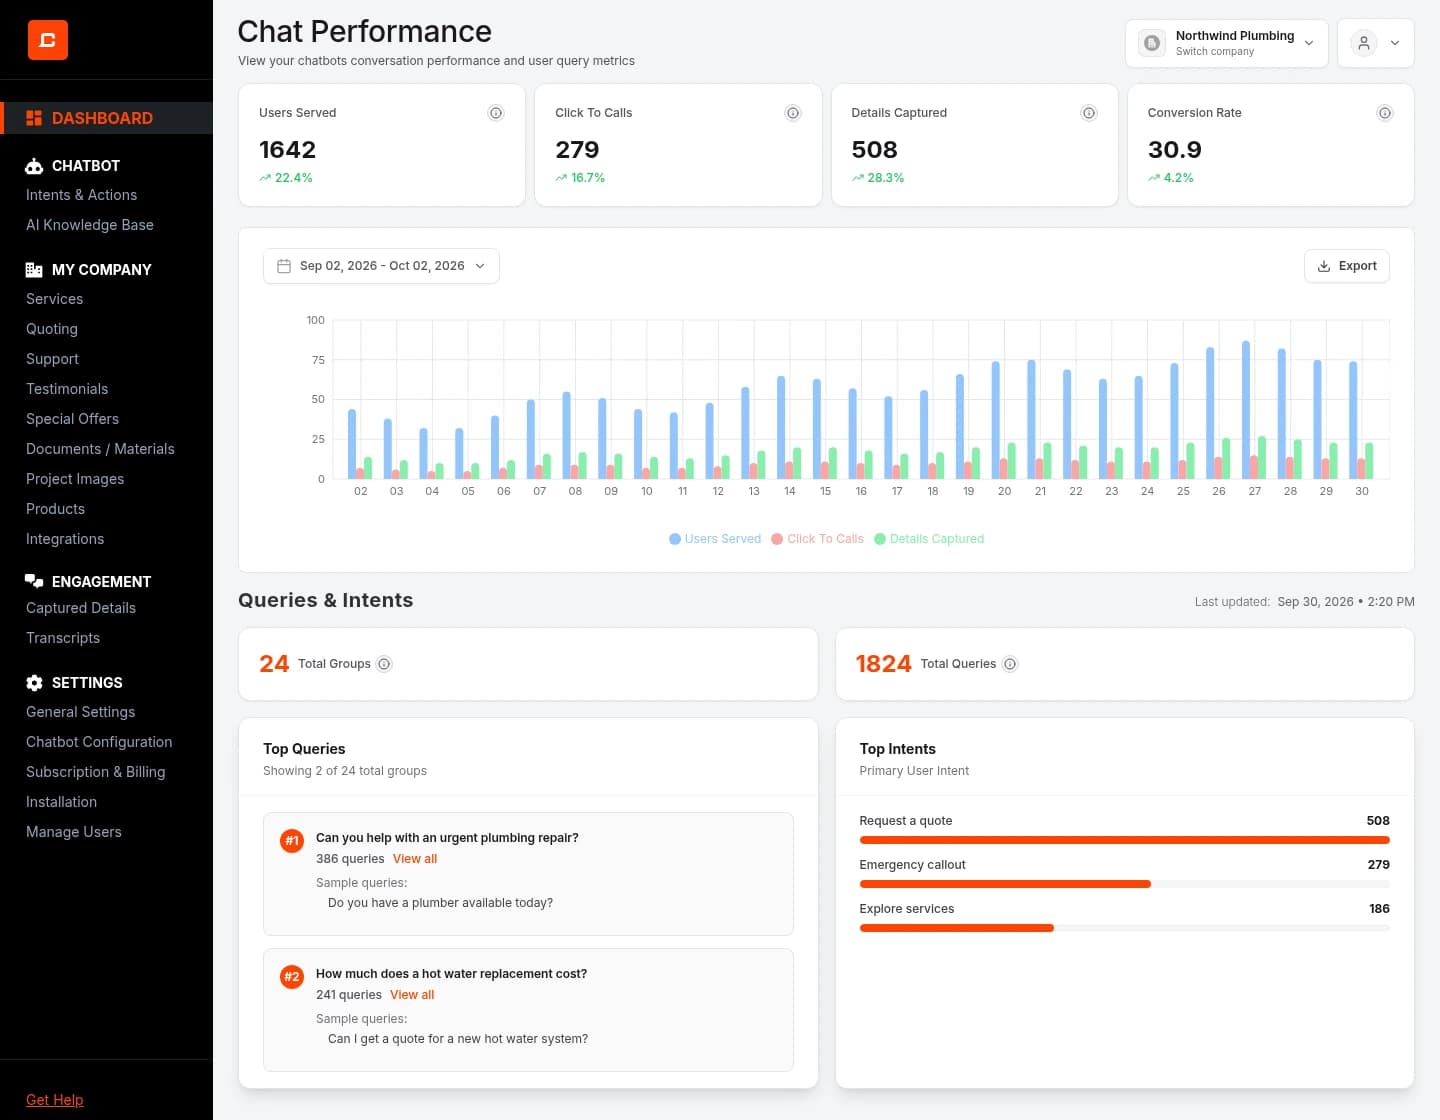Click the My Company building icon
The image size is (1440, 1120).
[x=34, y=270]
